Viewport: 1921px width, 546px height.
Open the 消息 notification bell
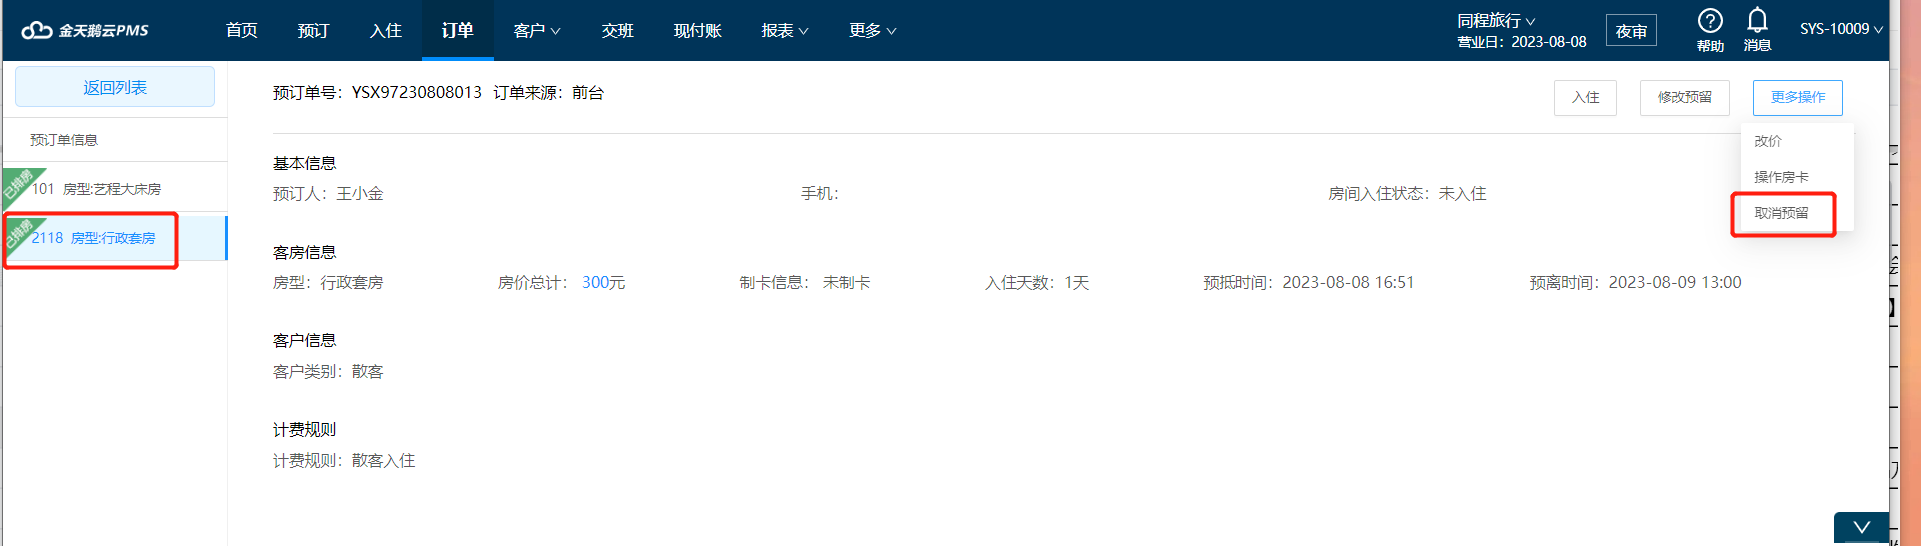(x=1757, y=30)
